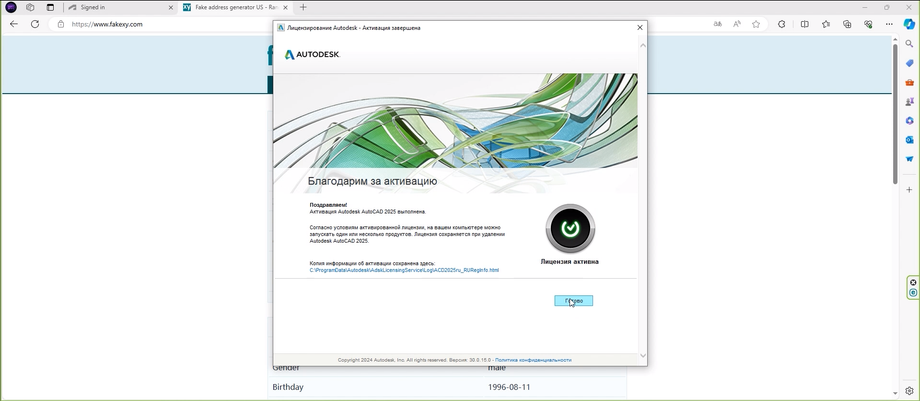Close the Autodesk licensing dialog
The width and height of the screenshot is (920, 401).
coord(640,27)
